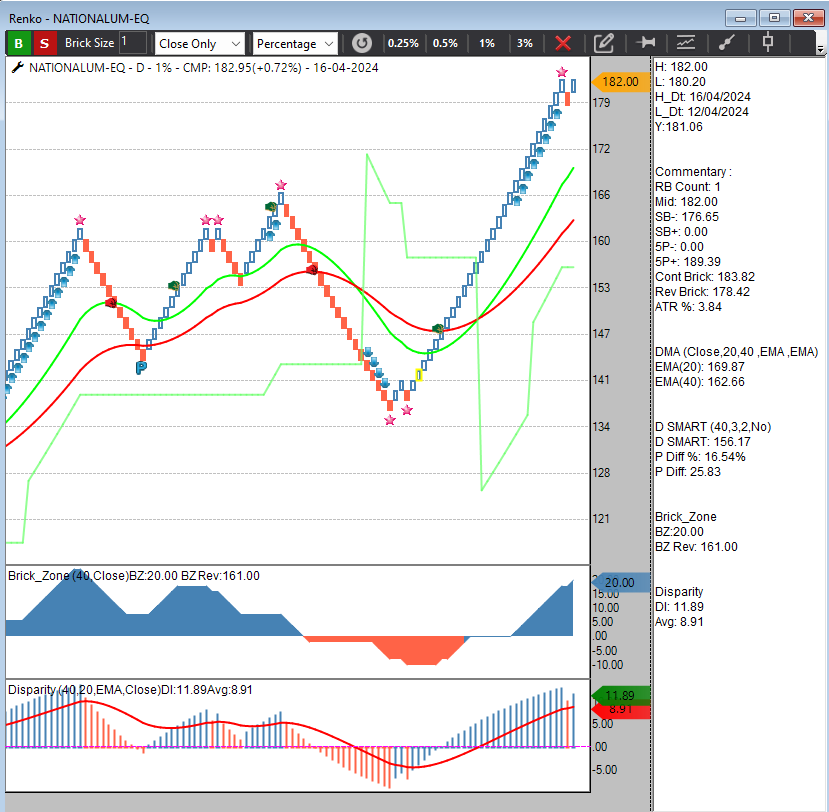The height and width of the screenshot is (812, 829).
Task: Expand toolbar overflow arrow
Action: coord(820,49)
